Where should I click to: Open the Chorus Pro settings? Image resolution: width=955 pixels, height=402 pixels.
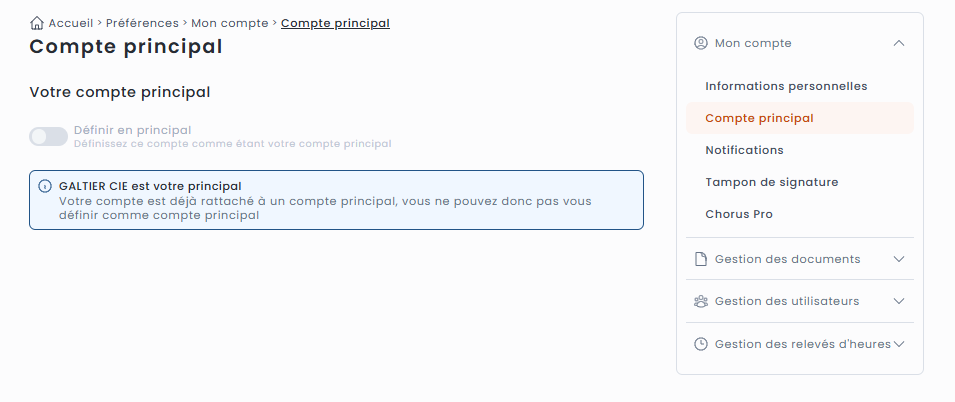[739, 214]
